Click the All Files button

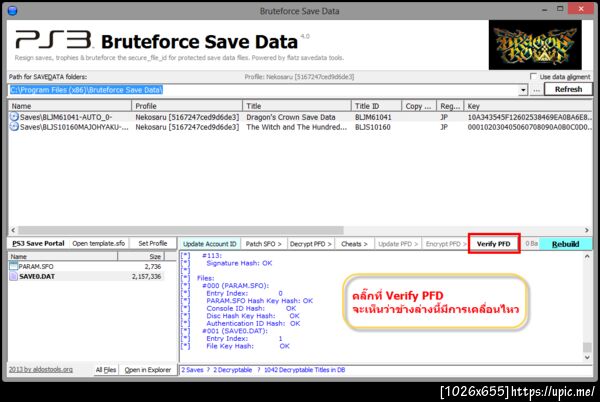tap(106, 369)
